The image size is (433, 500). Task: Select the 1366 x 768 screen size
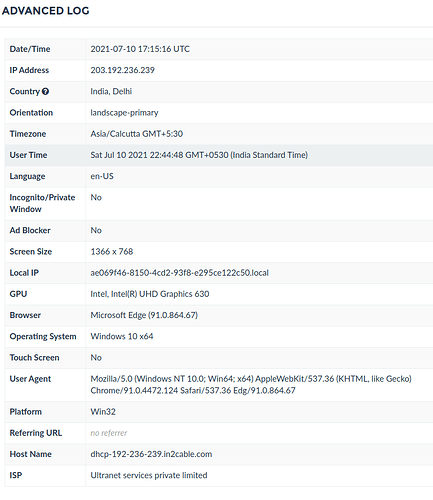(x=112, y=251)
